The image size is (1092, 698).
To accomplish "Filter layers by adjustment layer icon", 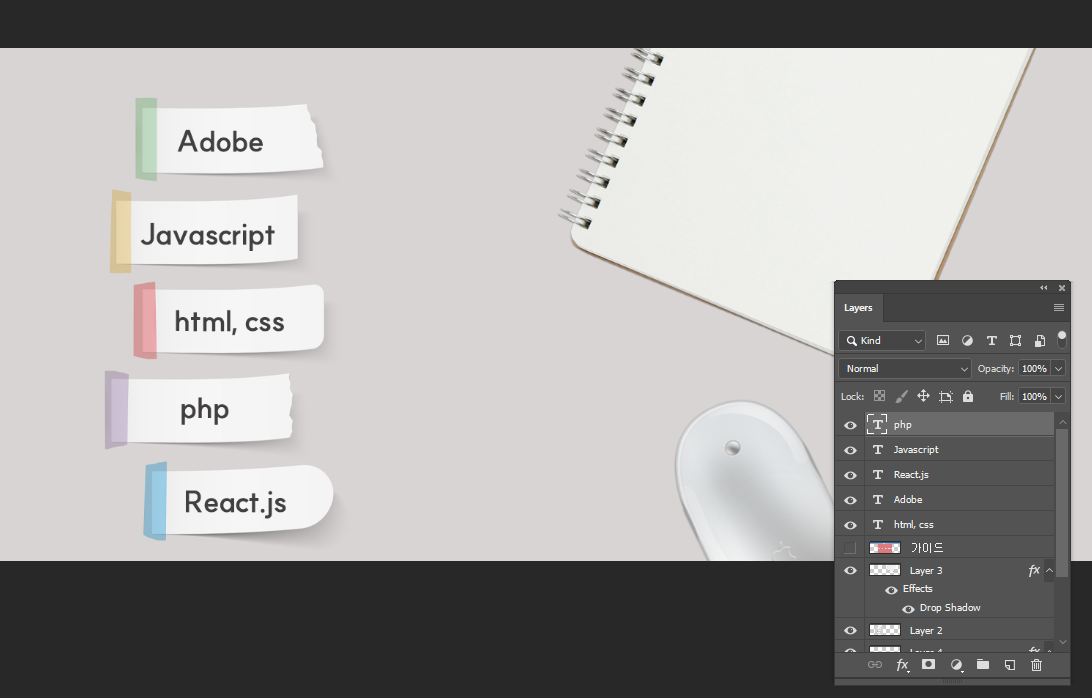I will pyautogui.click(x=967, y=341).
